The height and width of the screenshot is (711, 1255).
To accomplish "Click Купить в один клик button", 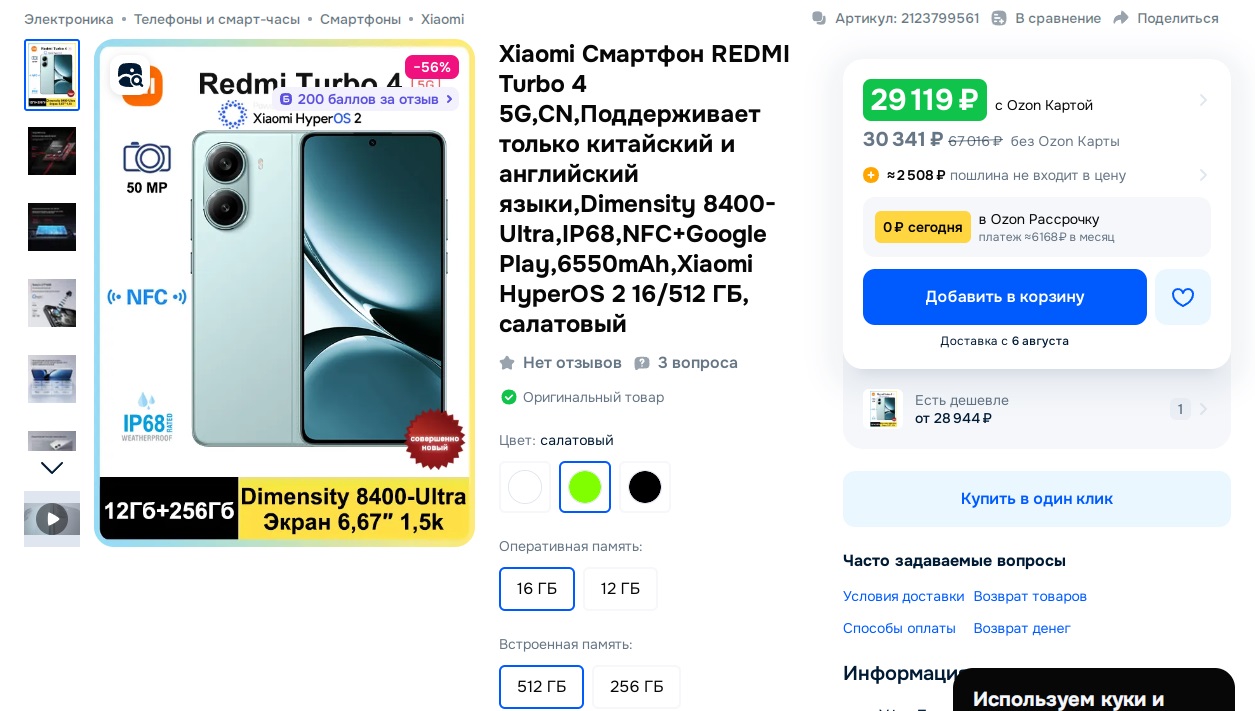I will pos(1037,499).
